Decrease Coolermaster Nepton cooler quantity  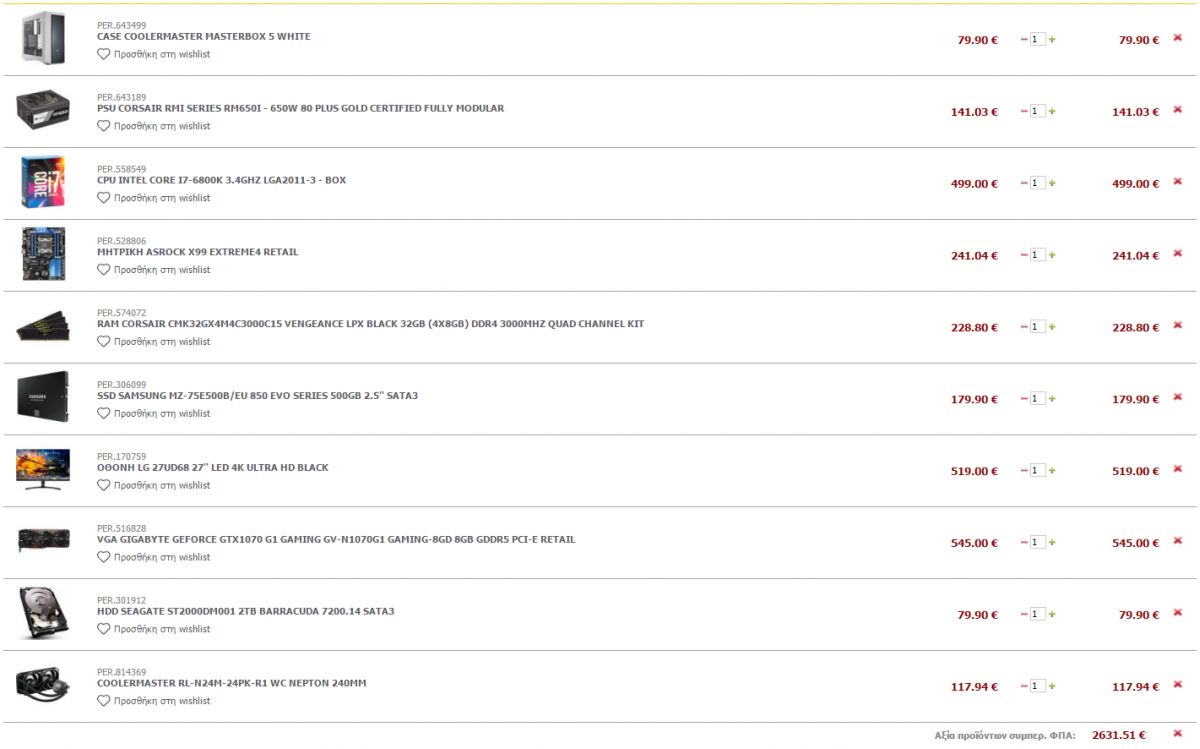[x=1024, y=686]
